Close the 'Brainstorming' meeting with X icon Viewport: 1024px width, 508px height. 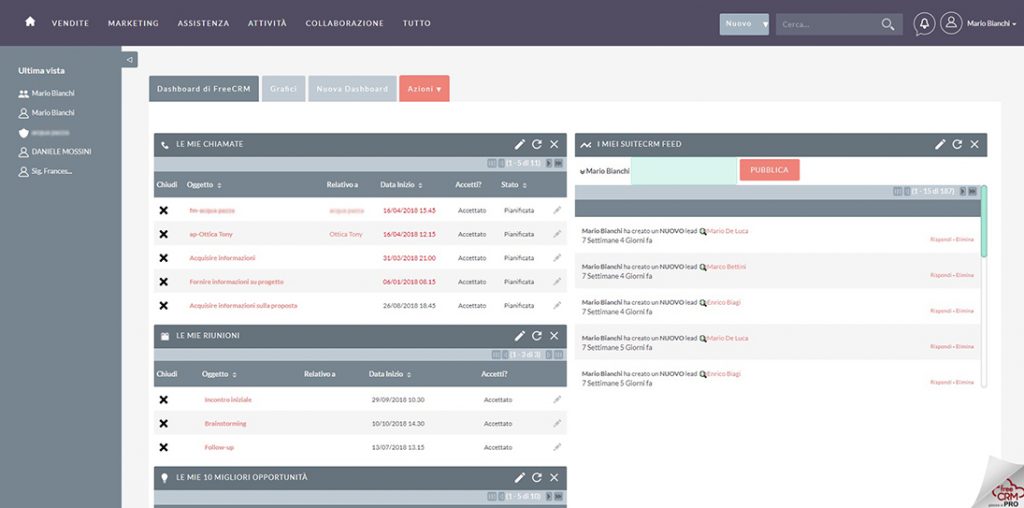pyautogui.click(x=163, y=424)
